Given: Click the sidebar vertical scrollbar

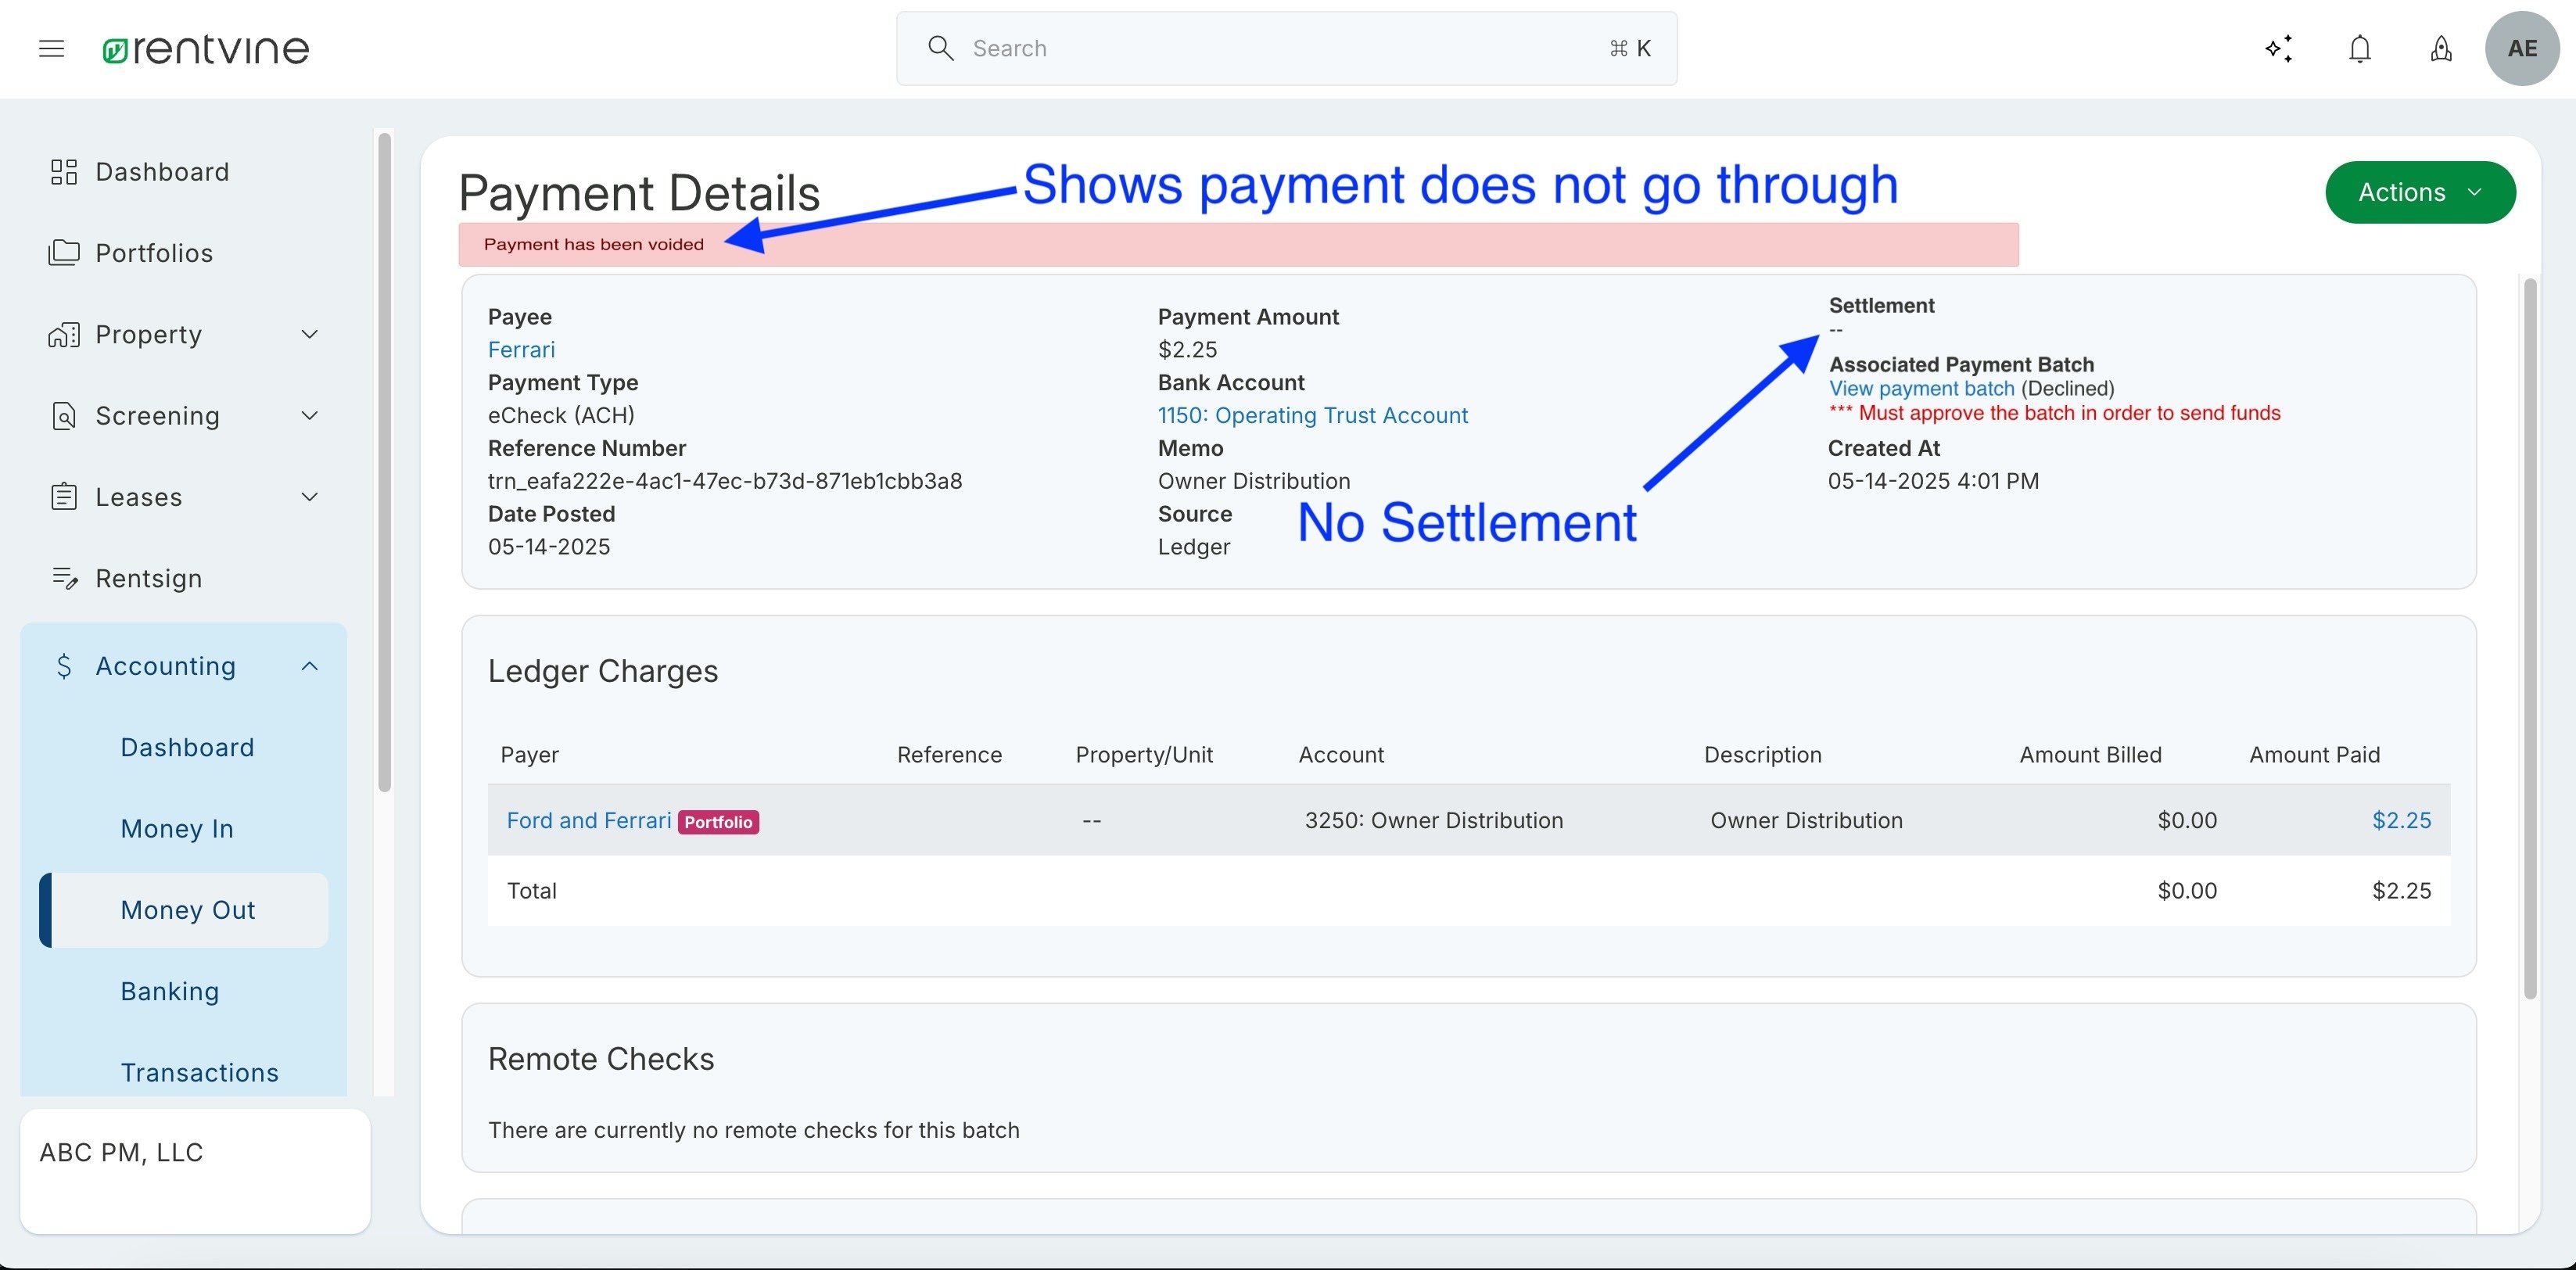Looking at the screenshot, I should coord(385,463).
